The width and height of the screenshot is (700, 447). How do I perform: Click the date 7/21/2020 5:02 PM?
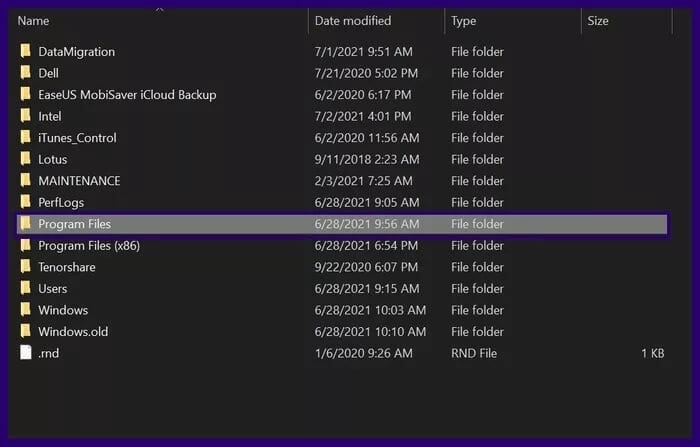(366, 73)
